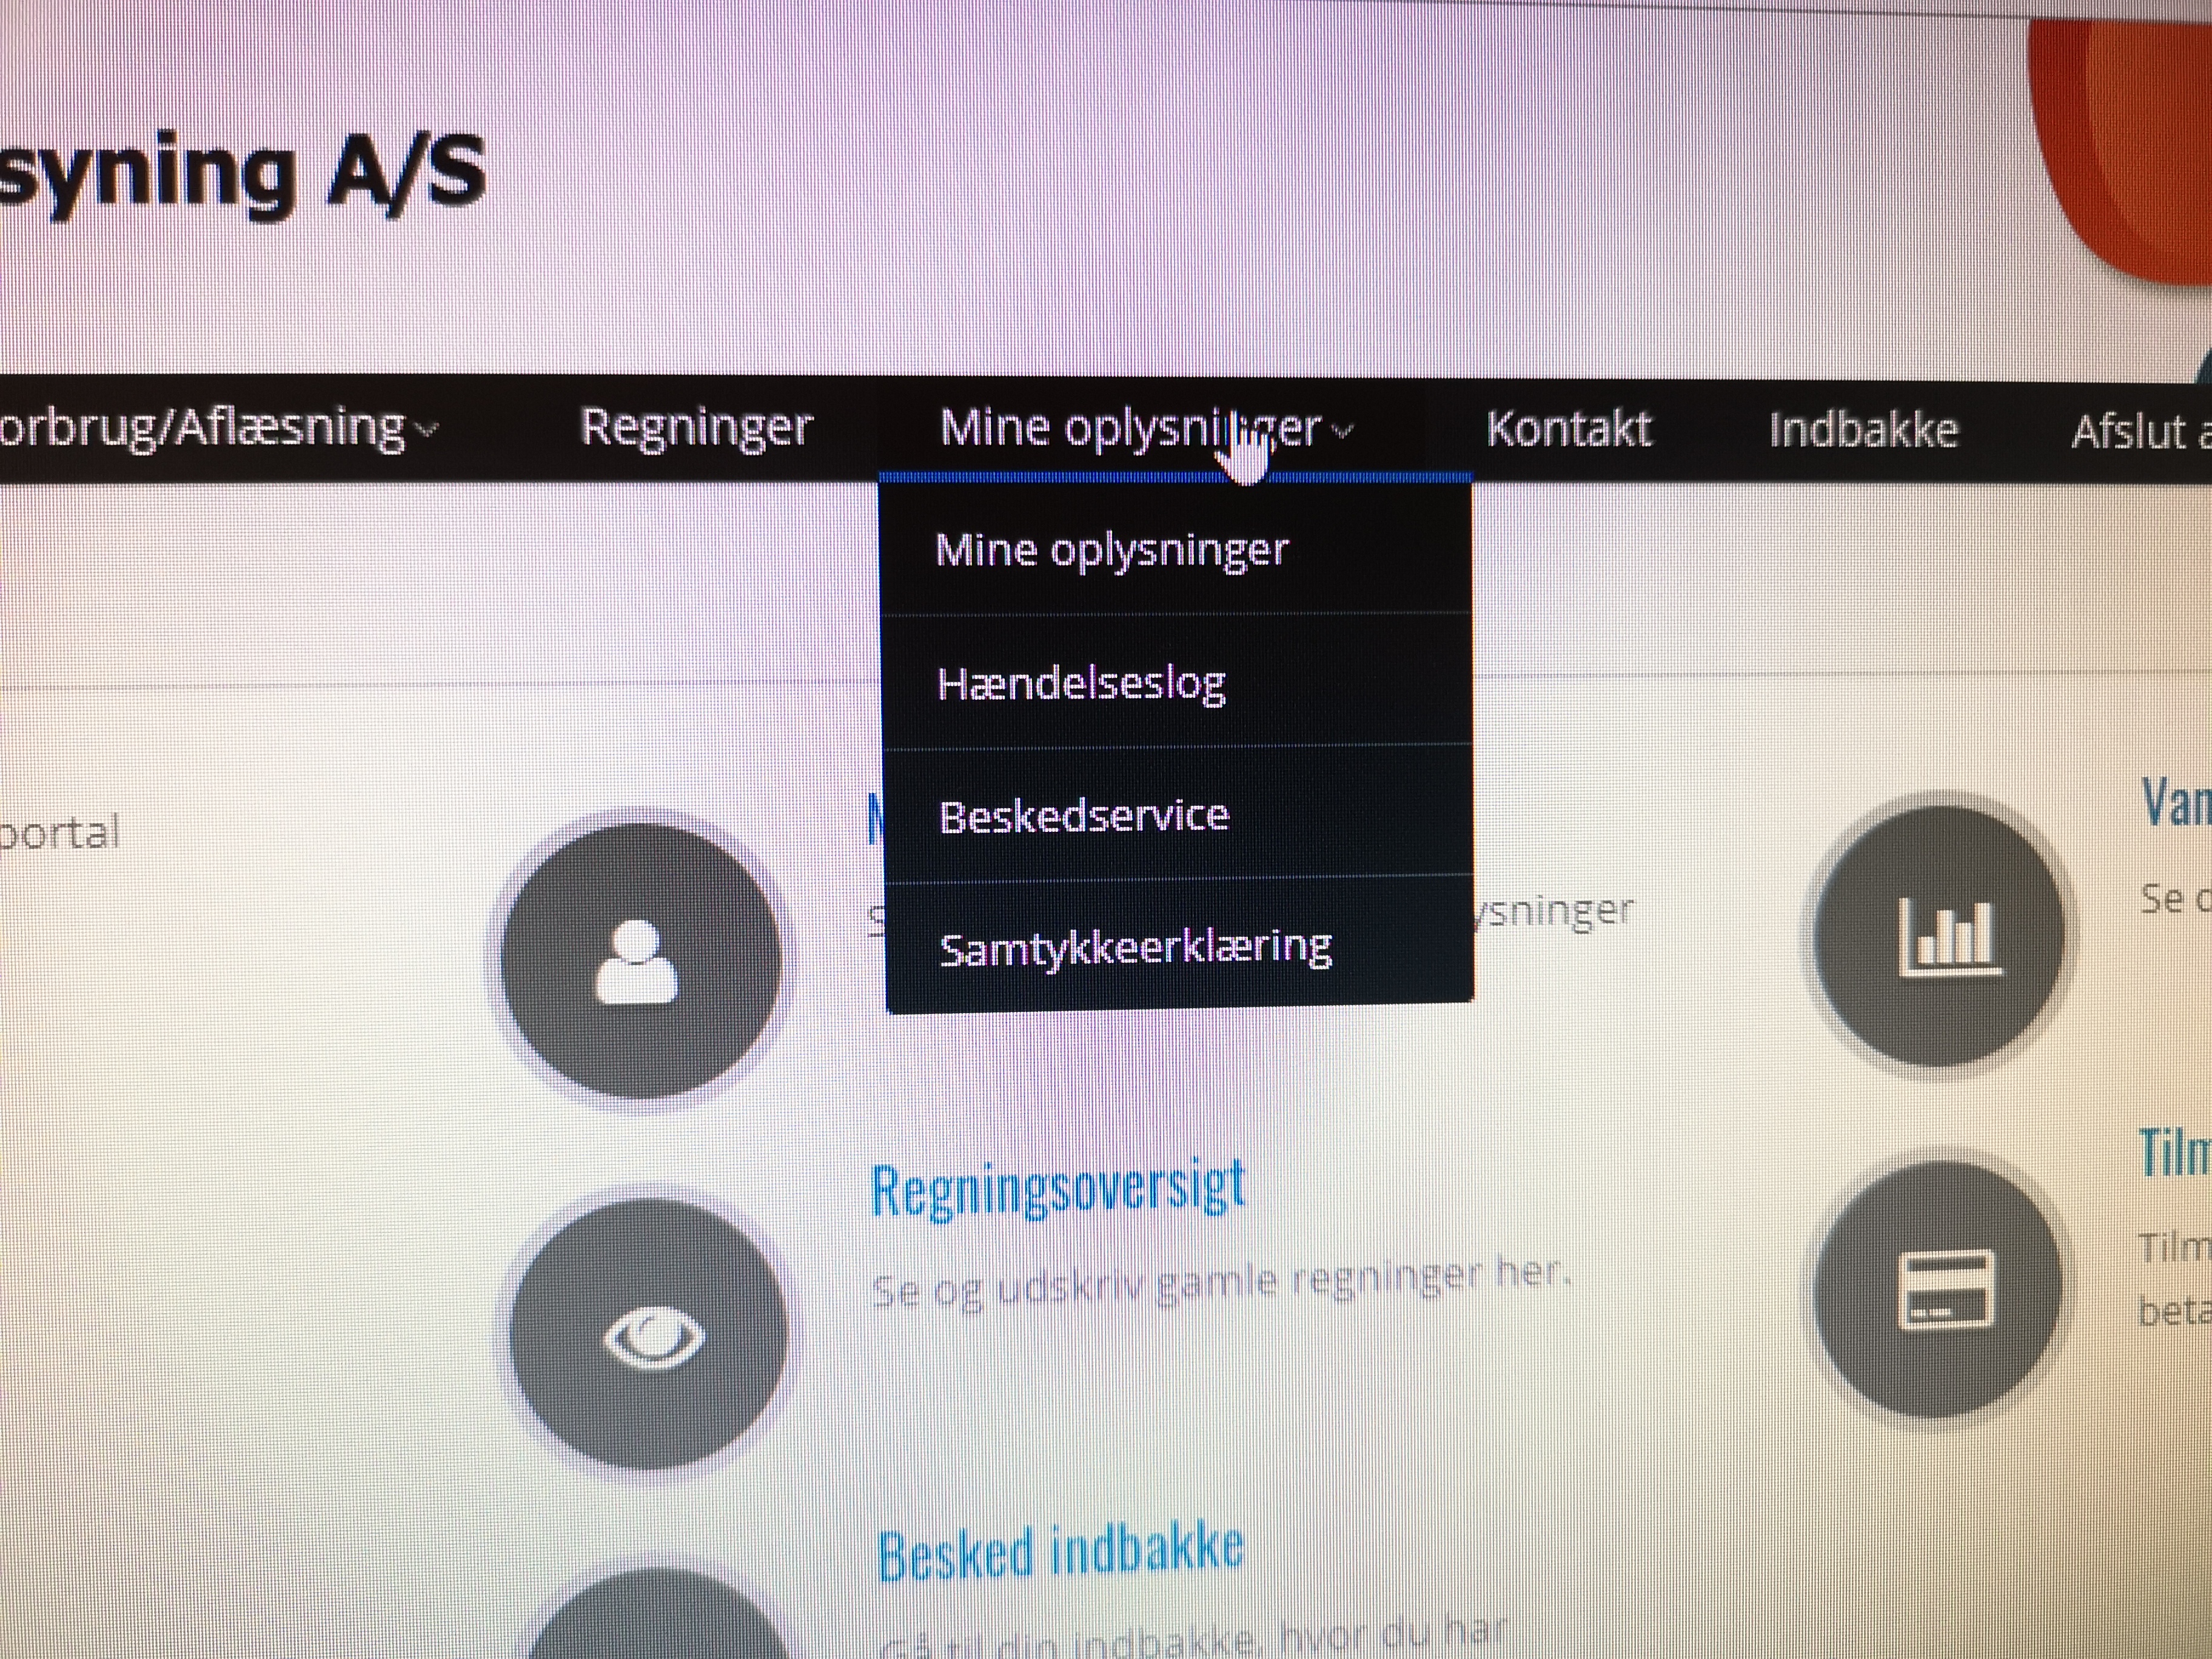Expand chevron next to Forbrug/Aflæsning

coord(426,431)
